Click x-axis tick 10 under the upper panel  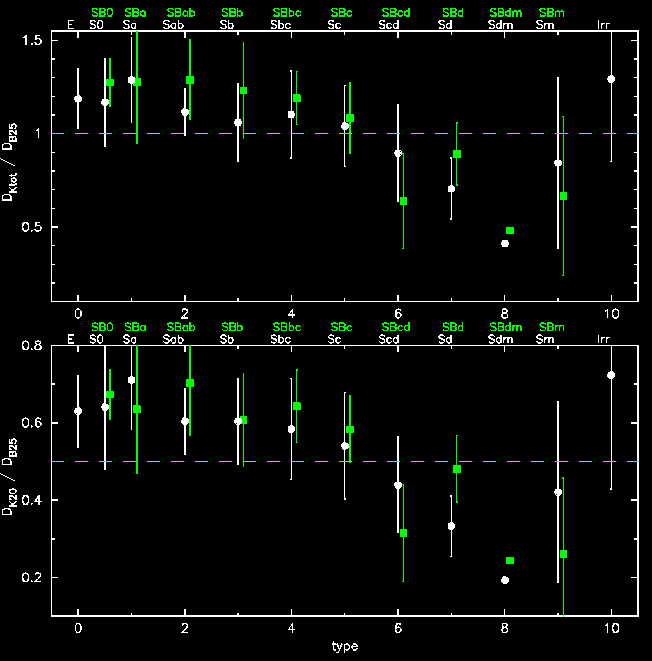pos(612,314)
